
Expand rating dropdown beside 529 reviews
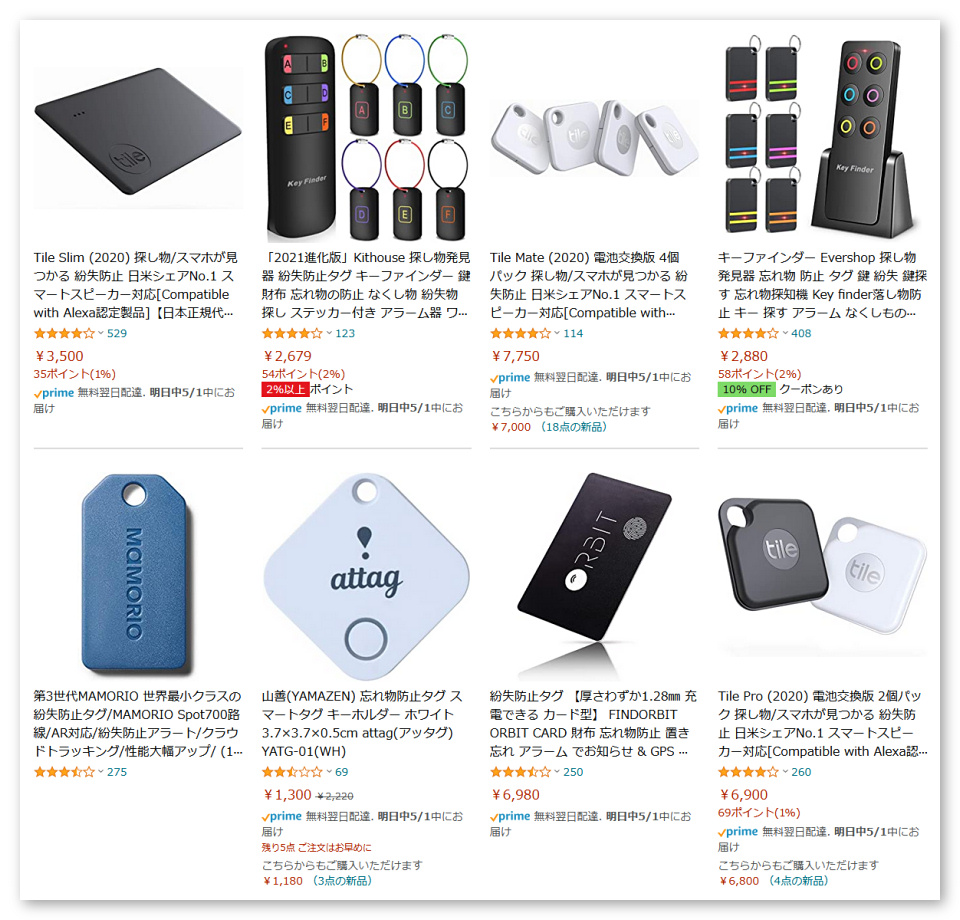click(x=101, y=333)
